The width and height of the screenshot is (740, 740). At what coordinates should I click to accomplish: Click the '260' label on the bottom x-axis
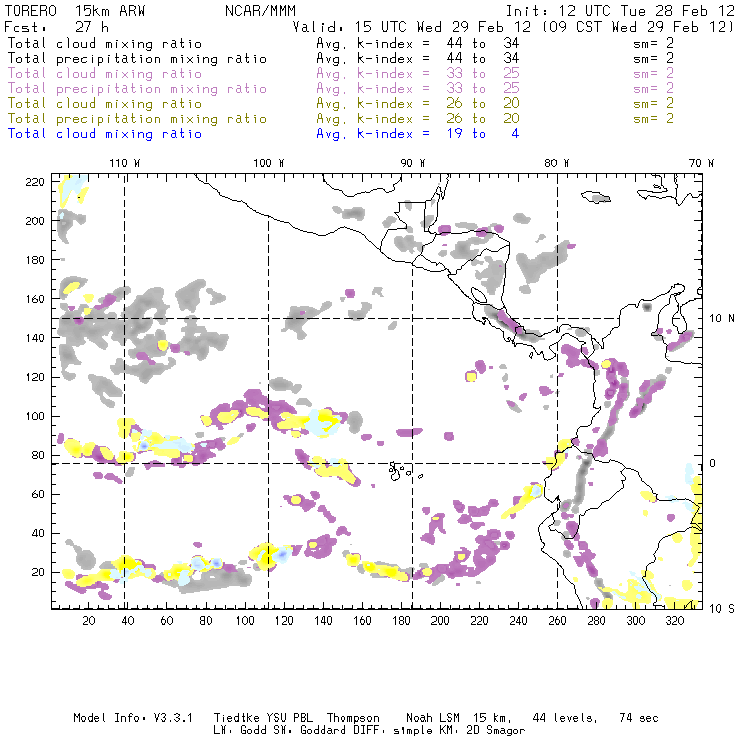557,621
